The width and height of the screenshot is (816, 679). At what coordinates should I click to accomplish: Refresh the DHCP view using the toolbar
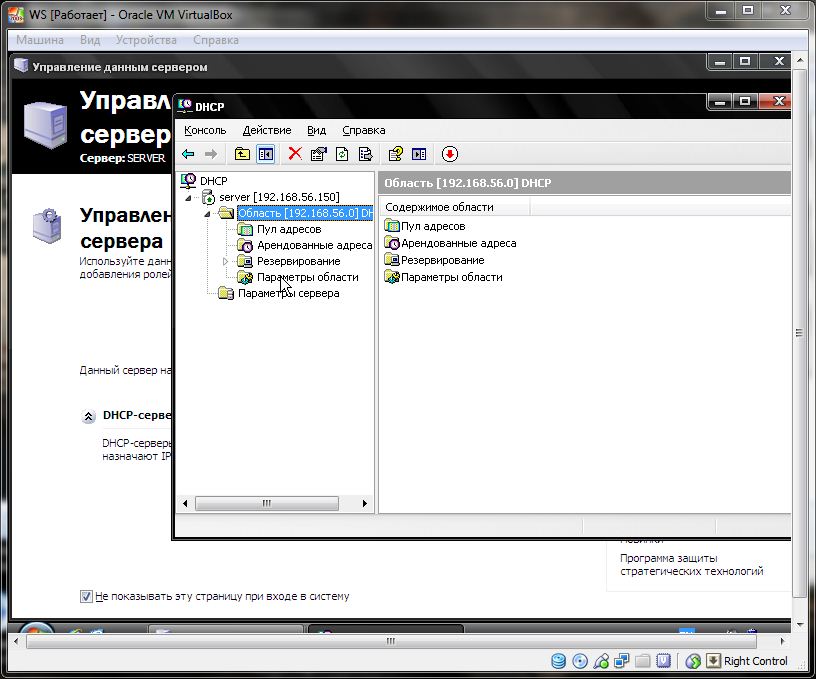pyautogui.click(x=342, y=154)
